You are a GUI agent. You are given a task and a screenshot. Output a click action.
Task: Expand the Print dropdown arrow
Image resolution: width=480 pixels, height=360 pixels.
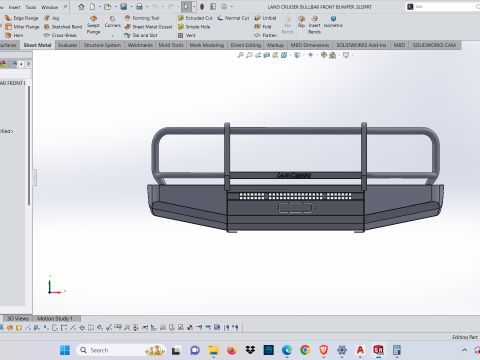147,7
